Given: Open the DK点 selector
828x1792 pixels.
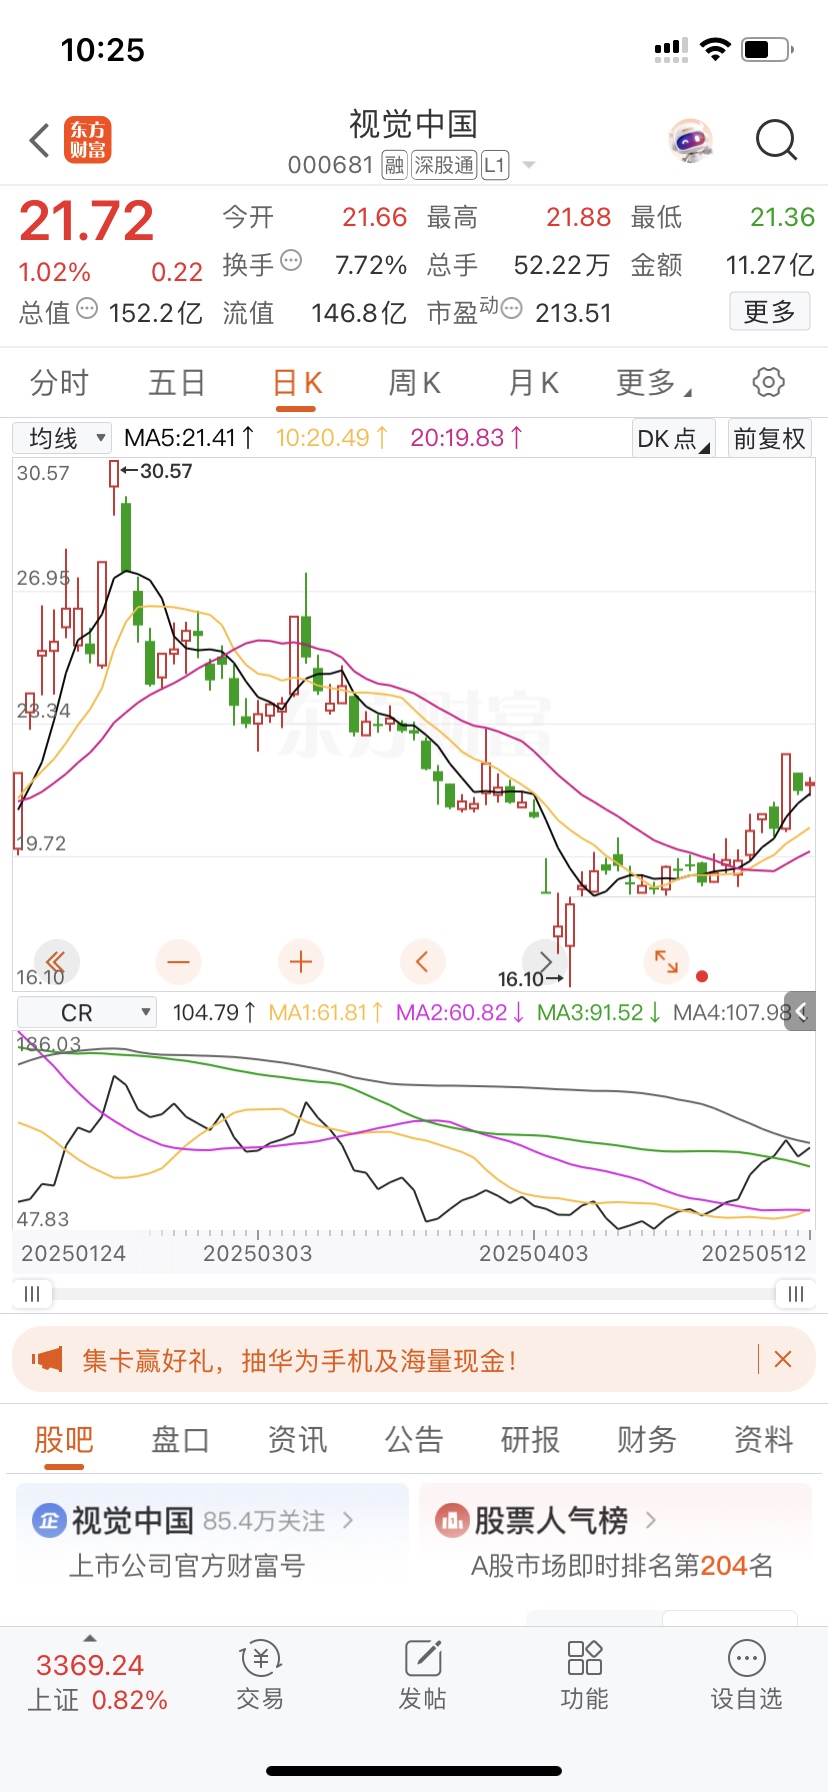Looking at the screenshot, I should [674, 438].
